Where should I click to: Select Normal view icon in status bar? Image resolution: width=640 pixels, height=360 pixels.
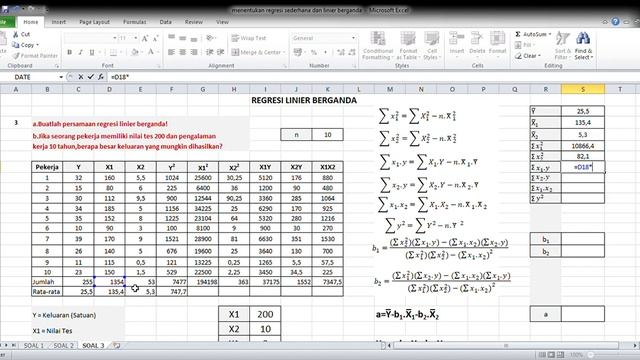[542, 355]
